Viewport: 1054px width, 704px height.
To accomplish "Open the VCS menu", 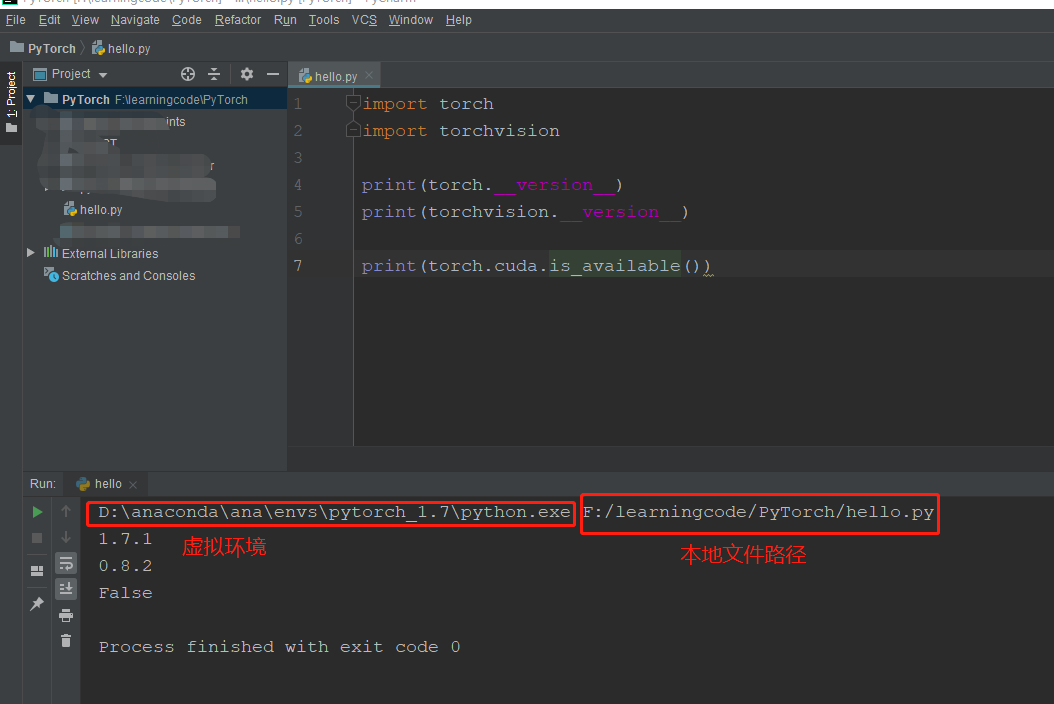I will click(364, 20).
